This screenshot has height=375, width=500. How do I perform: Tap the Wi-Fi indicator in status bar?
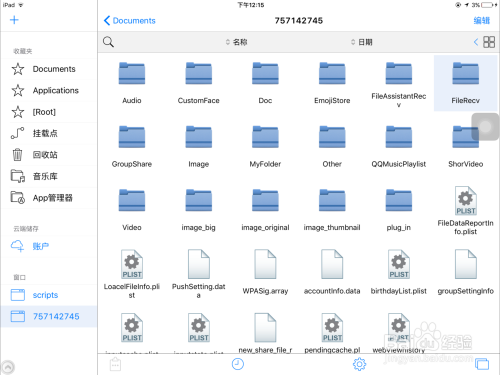[21, 5]
